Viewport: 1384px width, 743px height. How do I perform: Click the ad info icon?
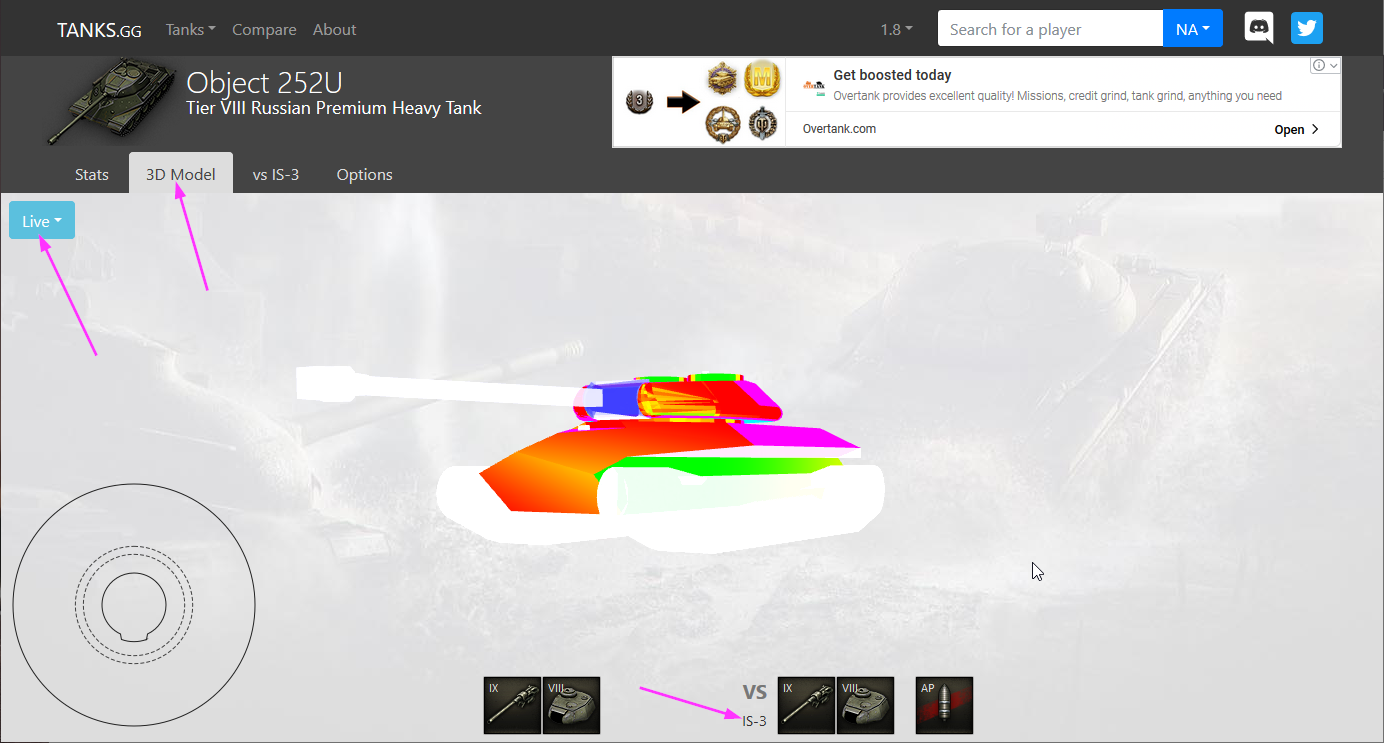1318,65
